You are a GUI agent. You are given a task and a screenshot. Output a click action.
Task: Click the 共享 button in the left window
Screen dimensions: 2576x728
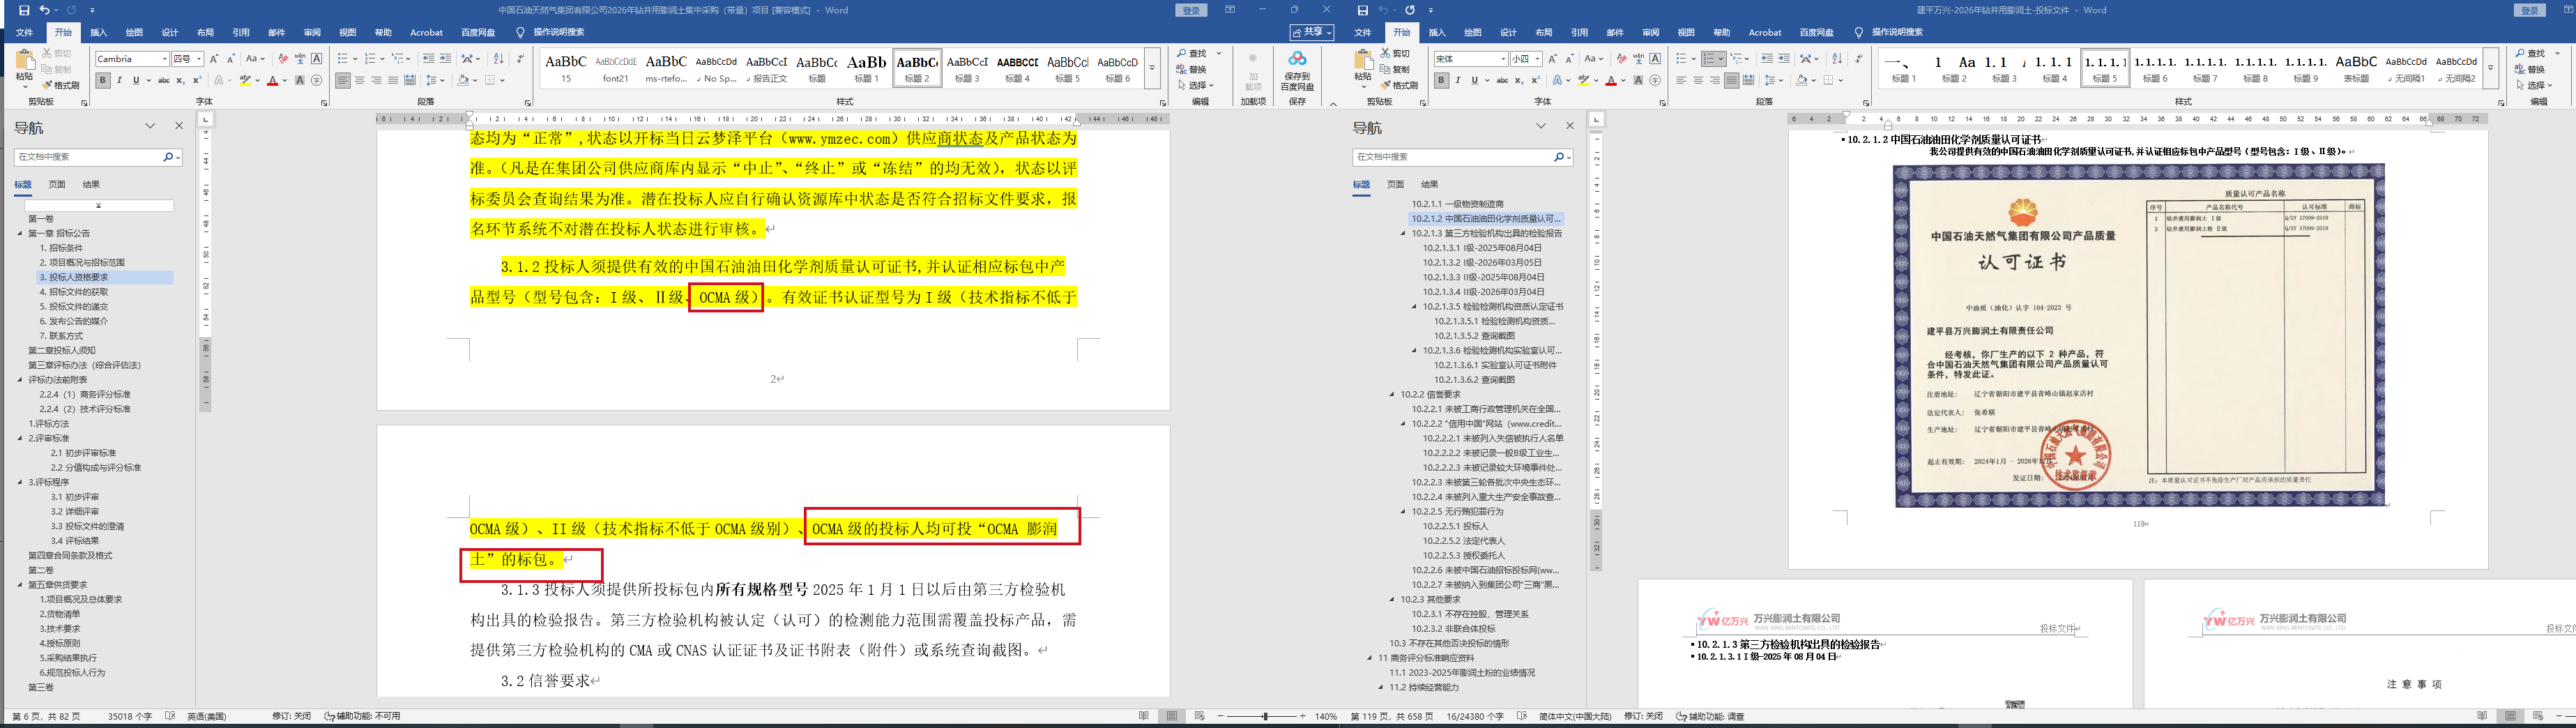click(x=1312, y=32)
